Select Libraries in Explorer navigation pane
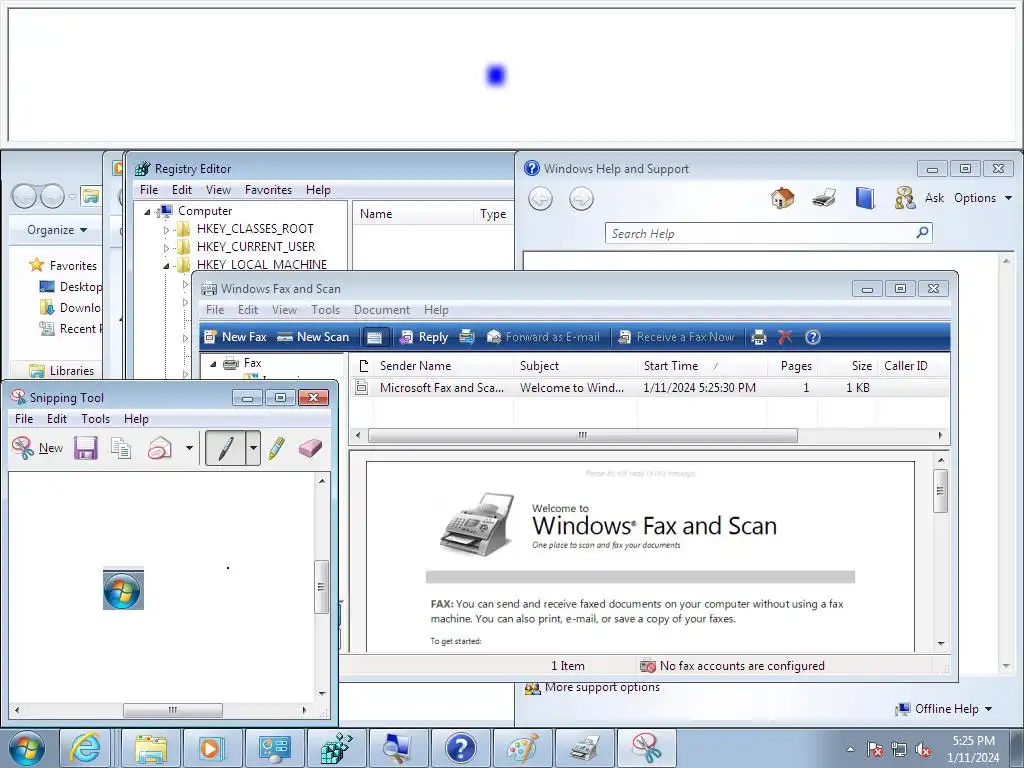Image resolution: width=1024 pixels, height=768 pixels. click(72, 370)
